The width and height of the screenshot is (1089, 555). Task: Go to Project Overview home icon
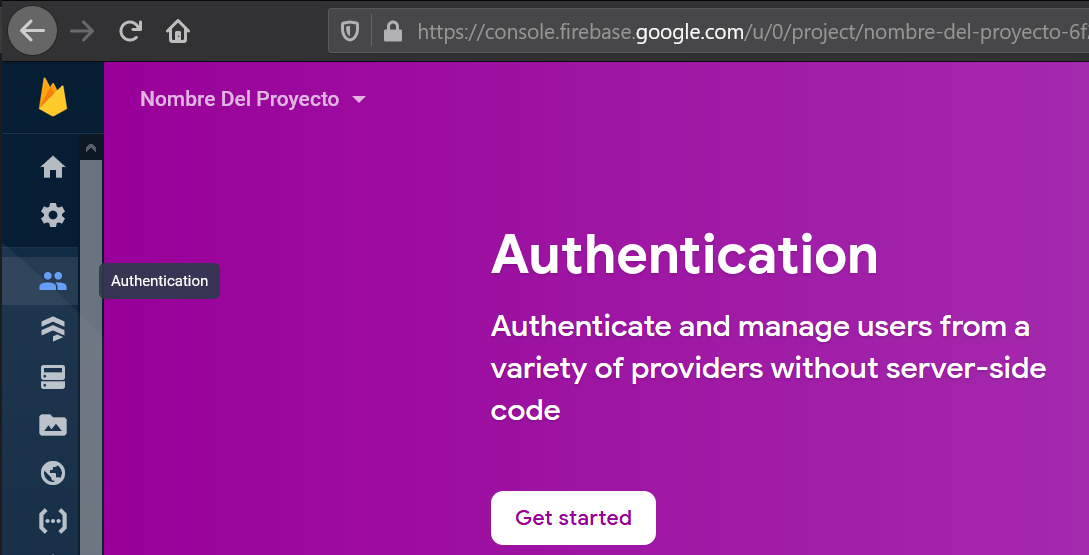pos(52,167)
